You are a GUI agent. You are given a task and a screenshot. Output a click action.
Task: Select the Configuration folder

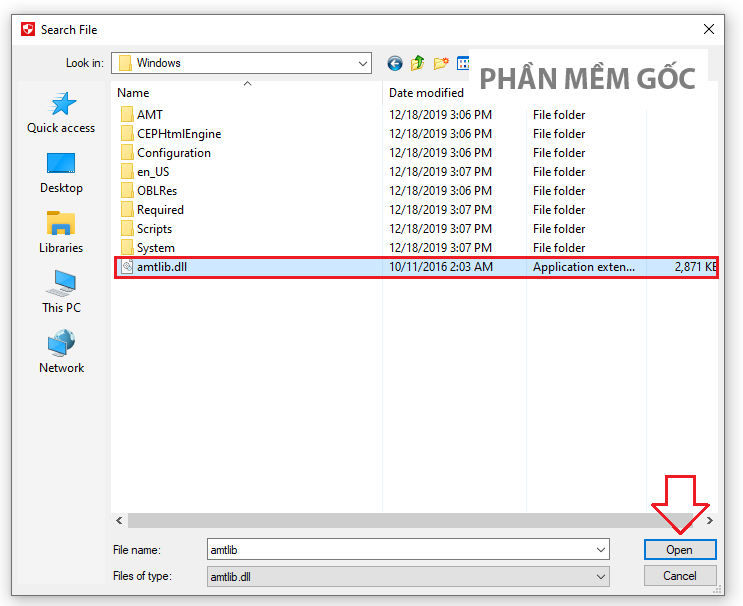pyautogui.click(x=173, y=153)
